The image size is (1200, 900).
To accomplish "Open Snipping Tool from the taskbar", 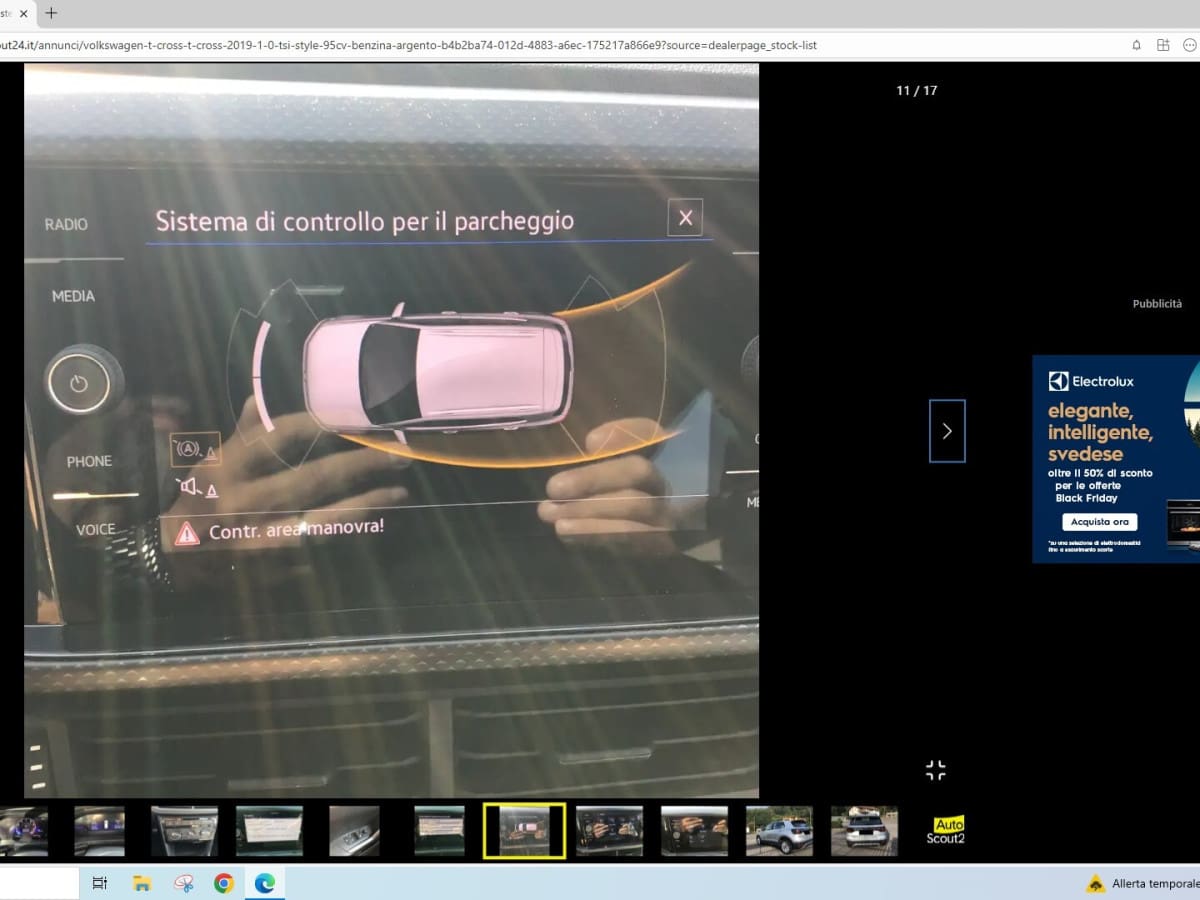I will coord(183,883).
